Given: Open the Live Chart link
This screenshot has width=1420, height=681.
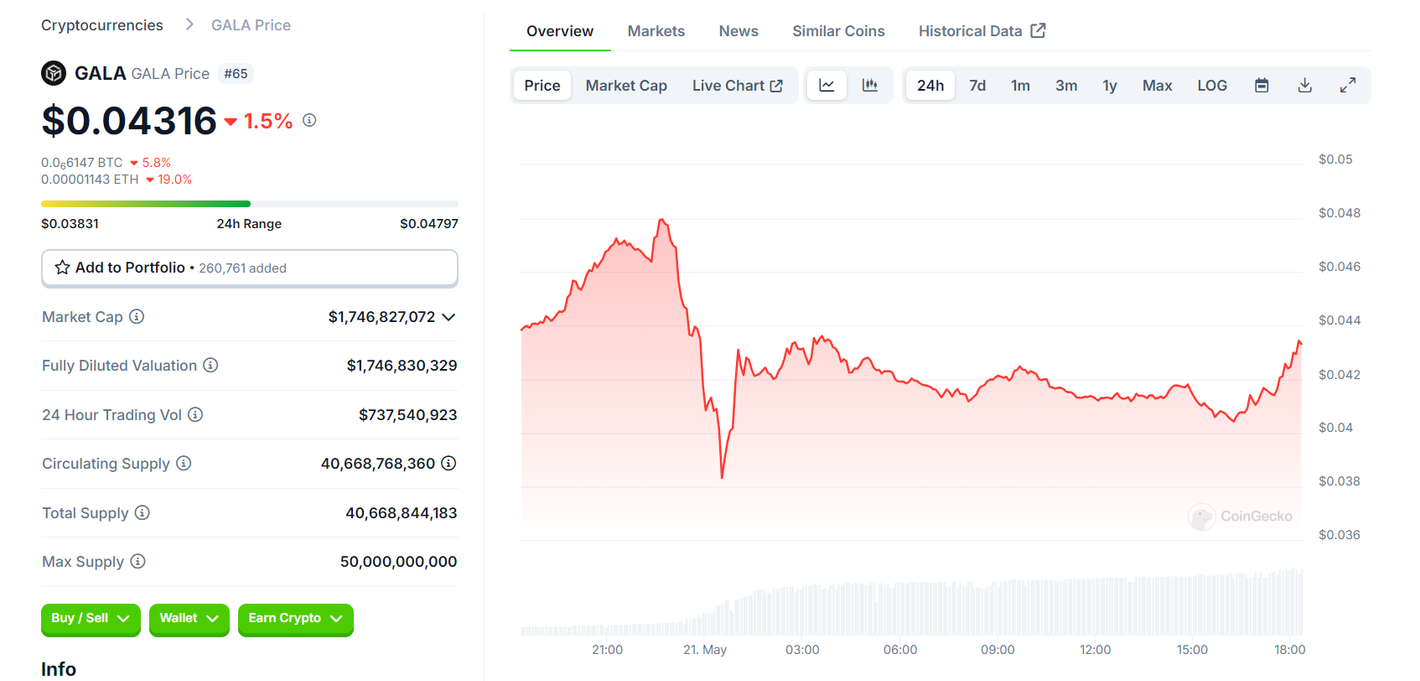Looking at the screenshot, I should point(738,85).
